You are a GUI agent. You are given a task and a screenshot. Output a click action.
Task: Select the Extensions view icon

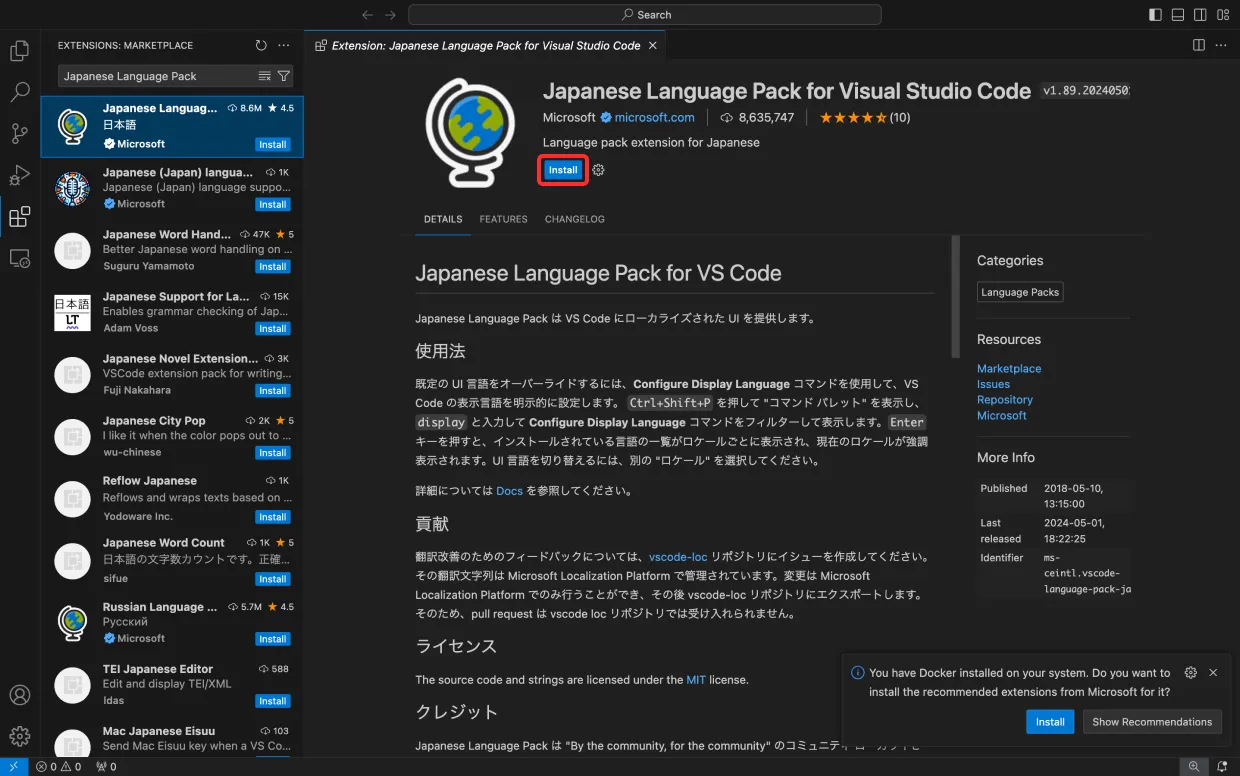click(x=19, y=217)
